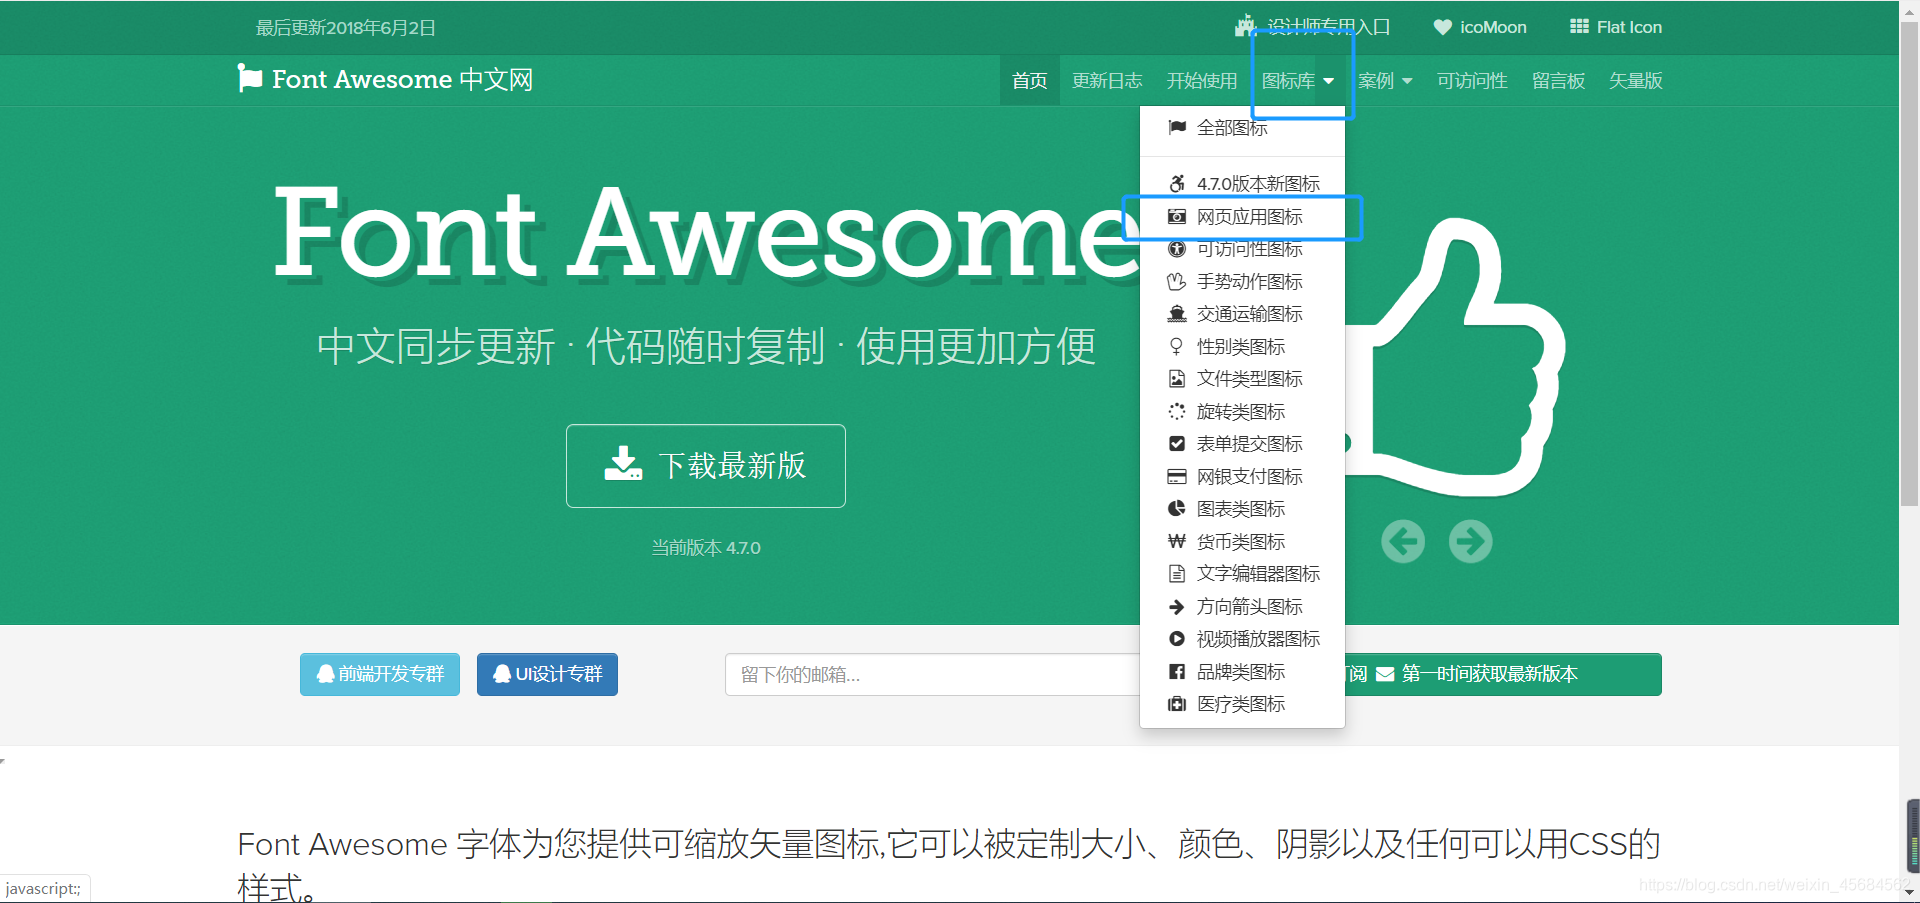
Task: Click the flag icon beside 全部图标
Action: (x=1177, y=127)
